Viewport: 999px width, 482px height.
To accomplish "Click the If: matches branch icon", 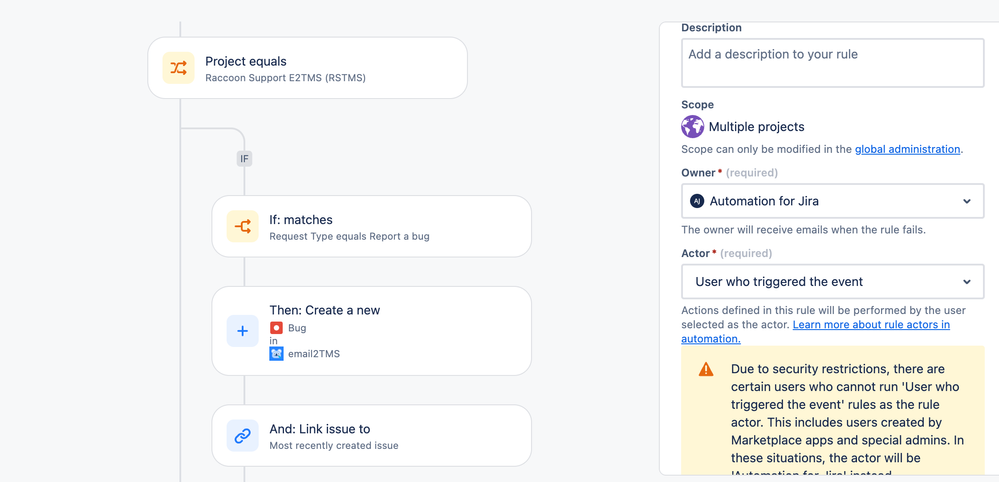I will tap(243, 226).
